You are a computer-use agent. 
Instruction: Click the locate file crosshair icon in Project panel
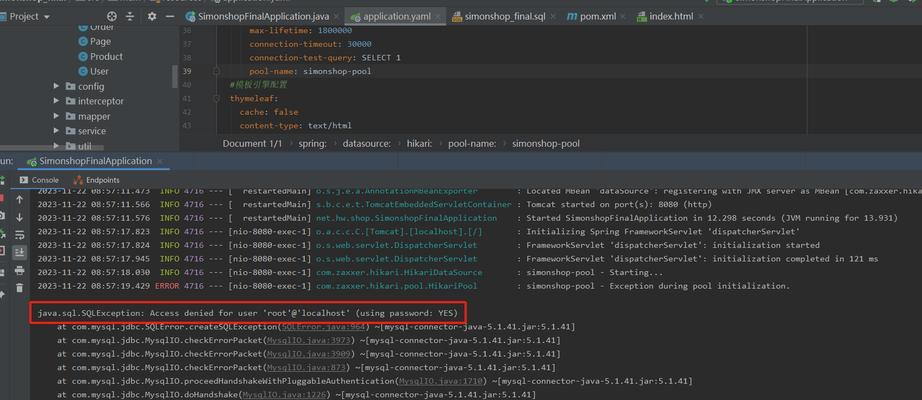(112, 16)
